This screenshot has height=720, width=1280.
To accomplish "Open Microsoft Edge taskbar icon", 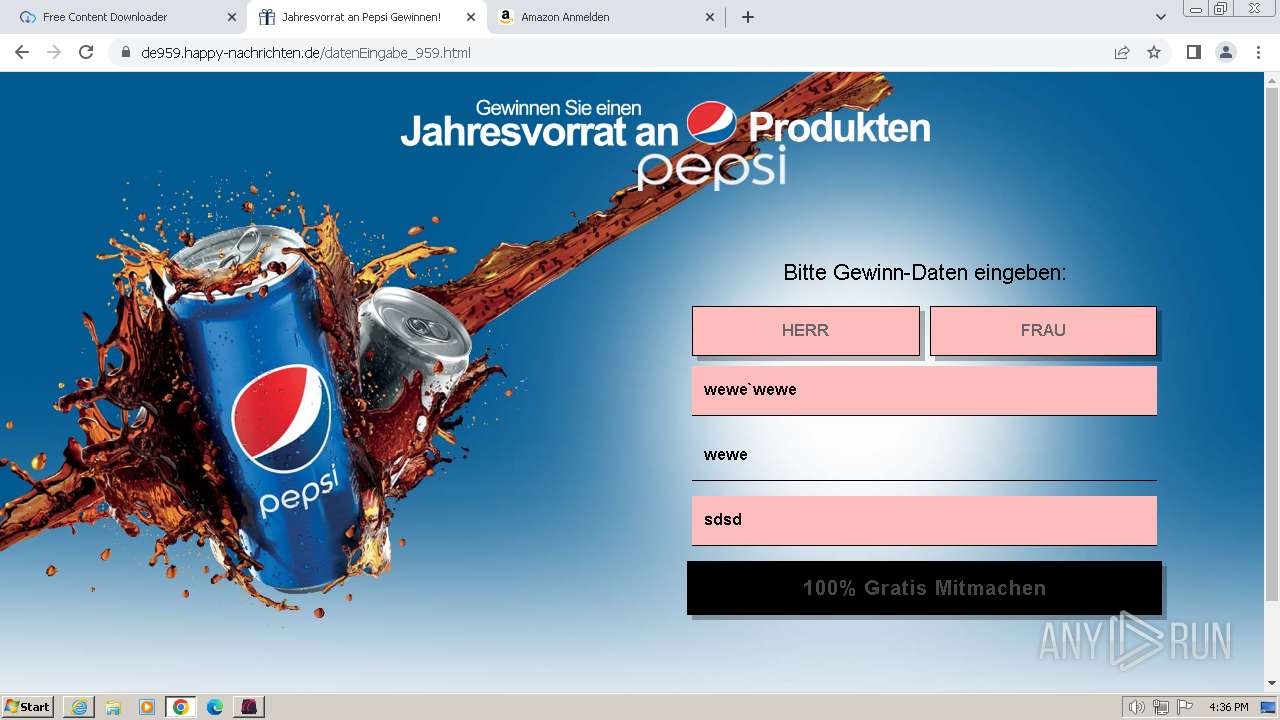I will [215, 707].
